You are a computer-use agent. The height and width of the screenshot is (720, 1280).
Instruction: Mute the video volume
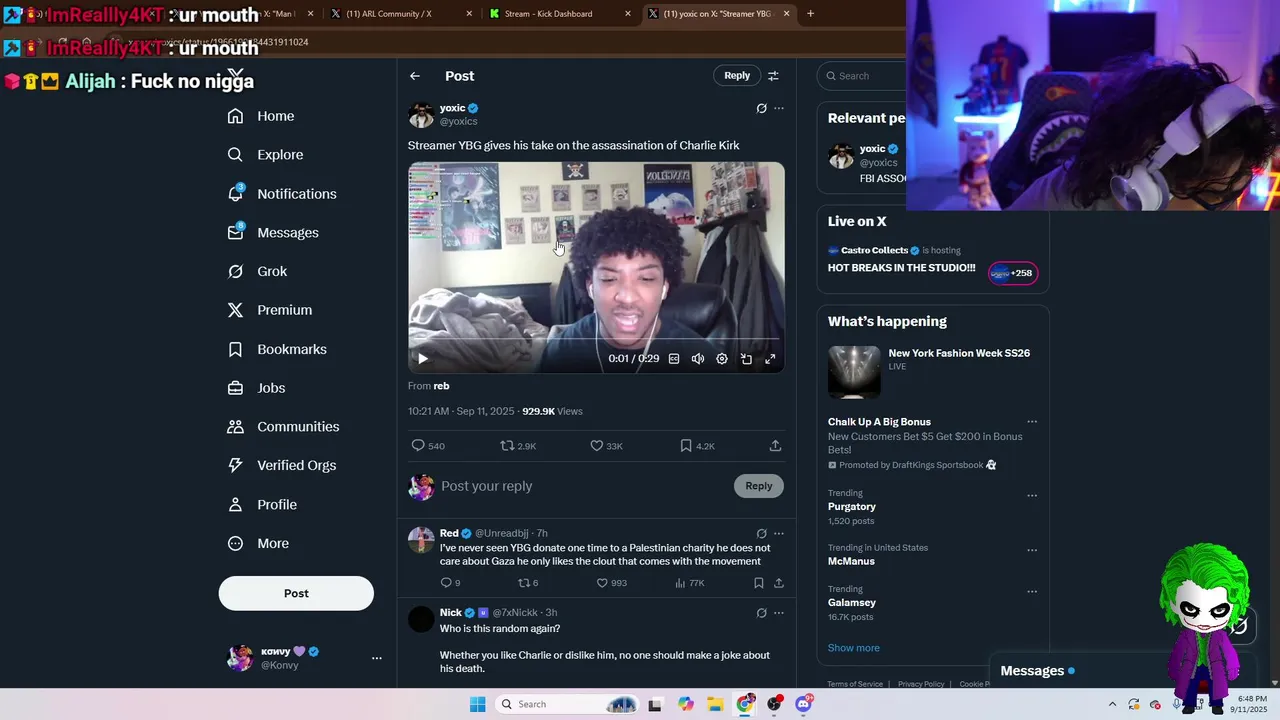tap(698, 359)
